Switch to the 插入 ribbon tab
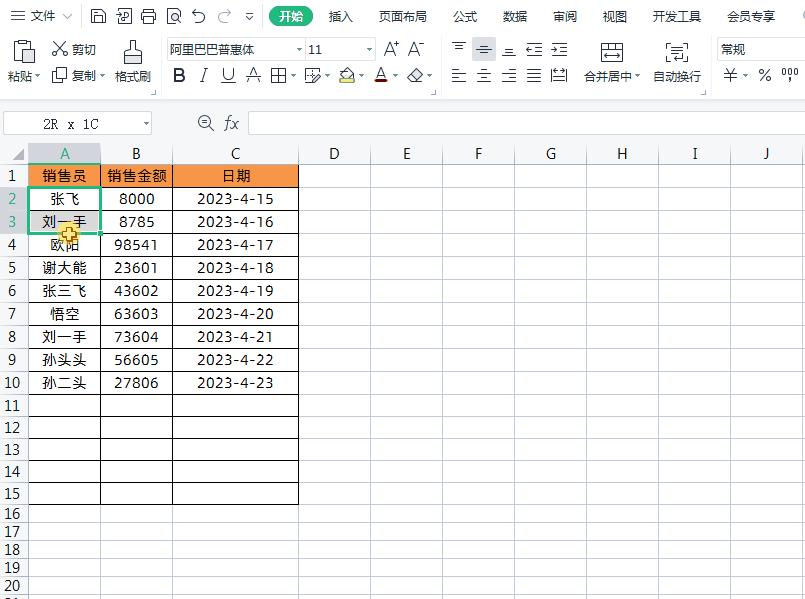The height and width of the screenshot is (599, 805). click(340, 16)
